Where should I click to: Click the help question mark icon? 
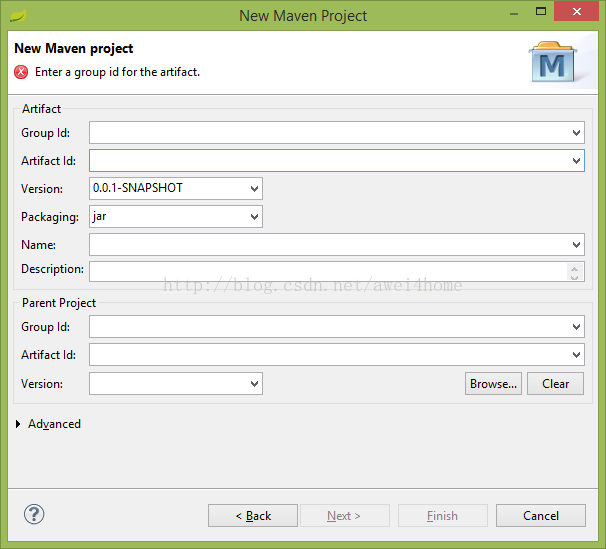(34, 514)
